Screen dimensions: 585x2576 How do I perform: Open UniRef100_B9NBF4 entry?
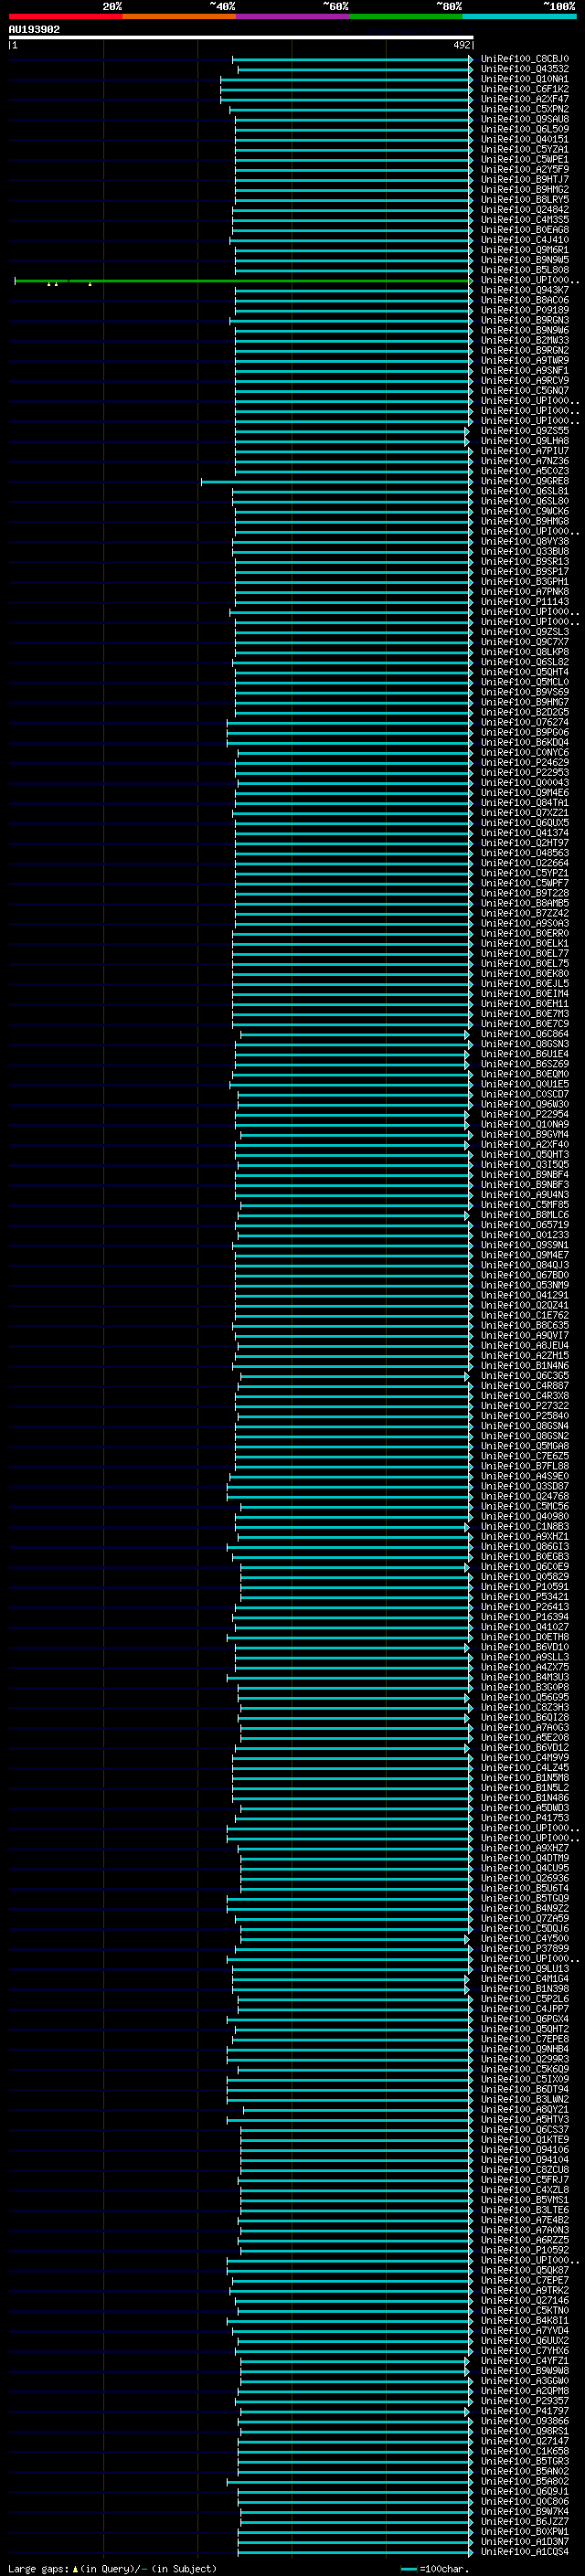coord(524,1175)
